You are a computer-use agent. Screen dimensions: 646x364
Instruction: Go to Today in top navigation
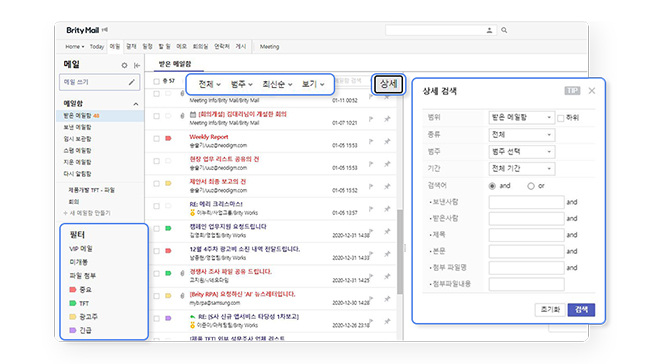point(97,47)
